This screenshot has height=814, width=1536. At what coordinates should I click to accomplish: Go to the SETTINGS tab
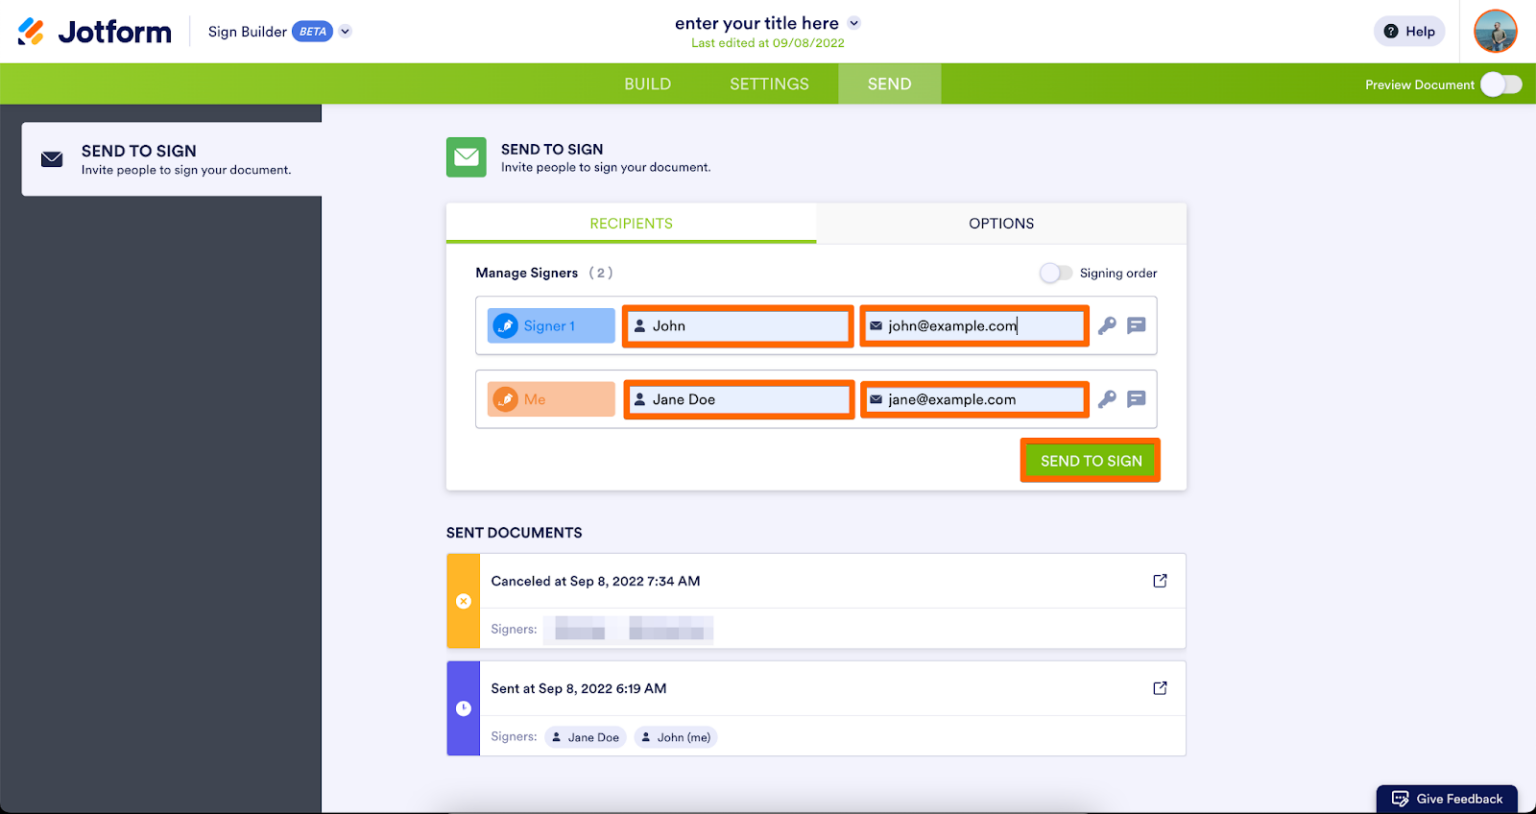pyautogui.click(x=768, y=84)
